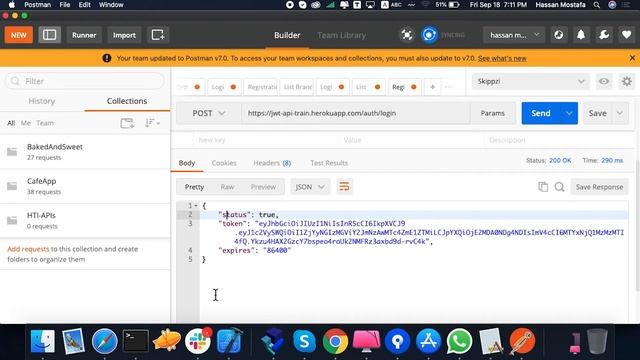Screen dimensions: 640x360
Task: Click the request URL field
Action: [355, 113]
